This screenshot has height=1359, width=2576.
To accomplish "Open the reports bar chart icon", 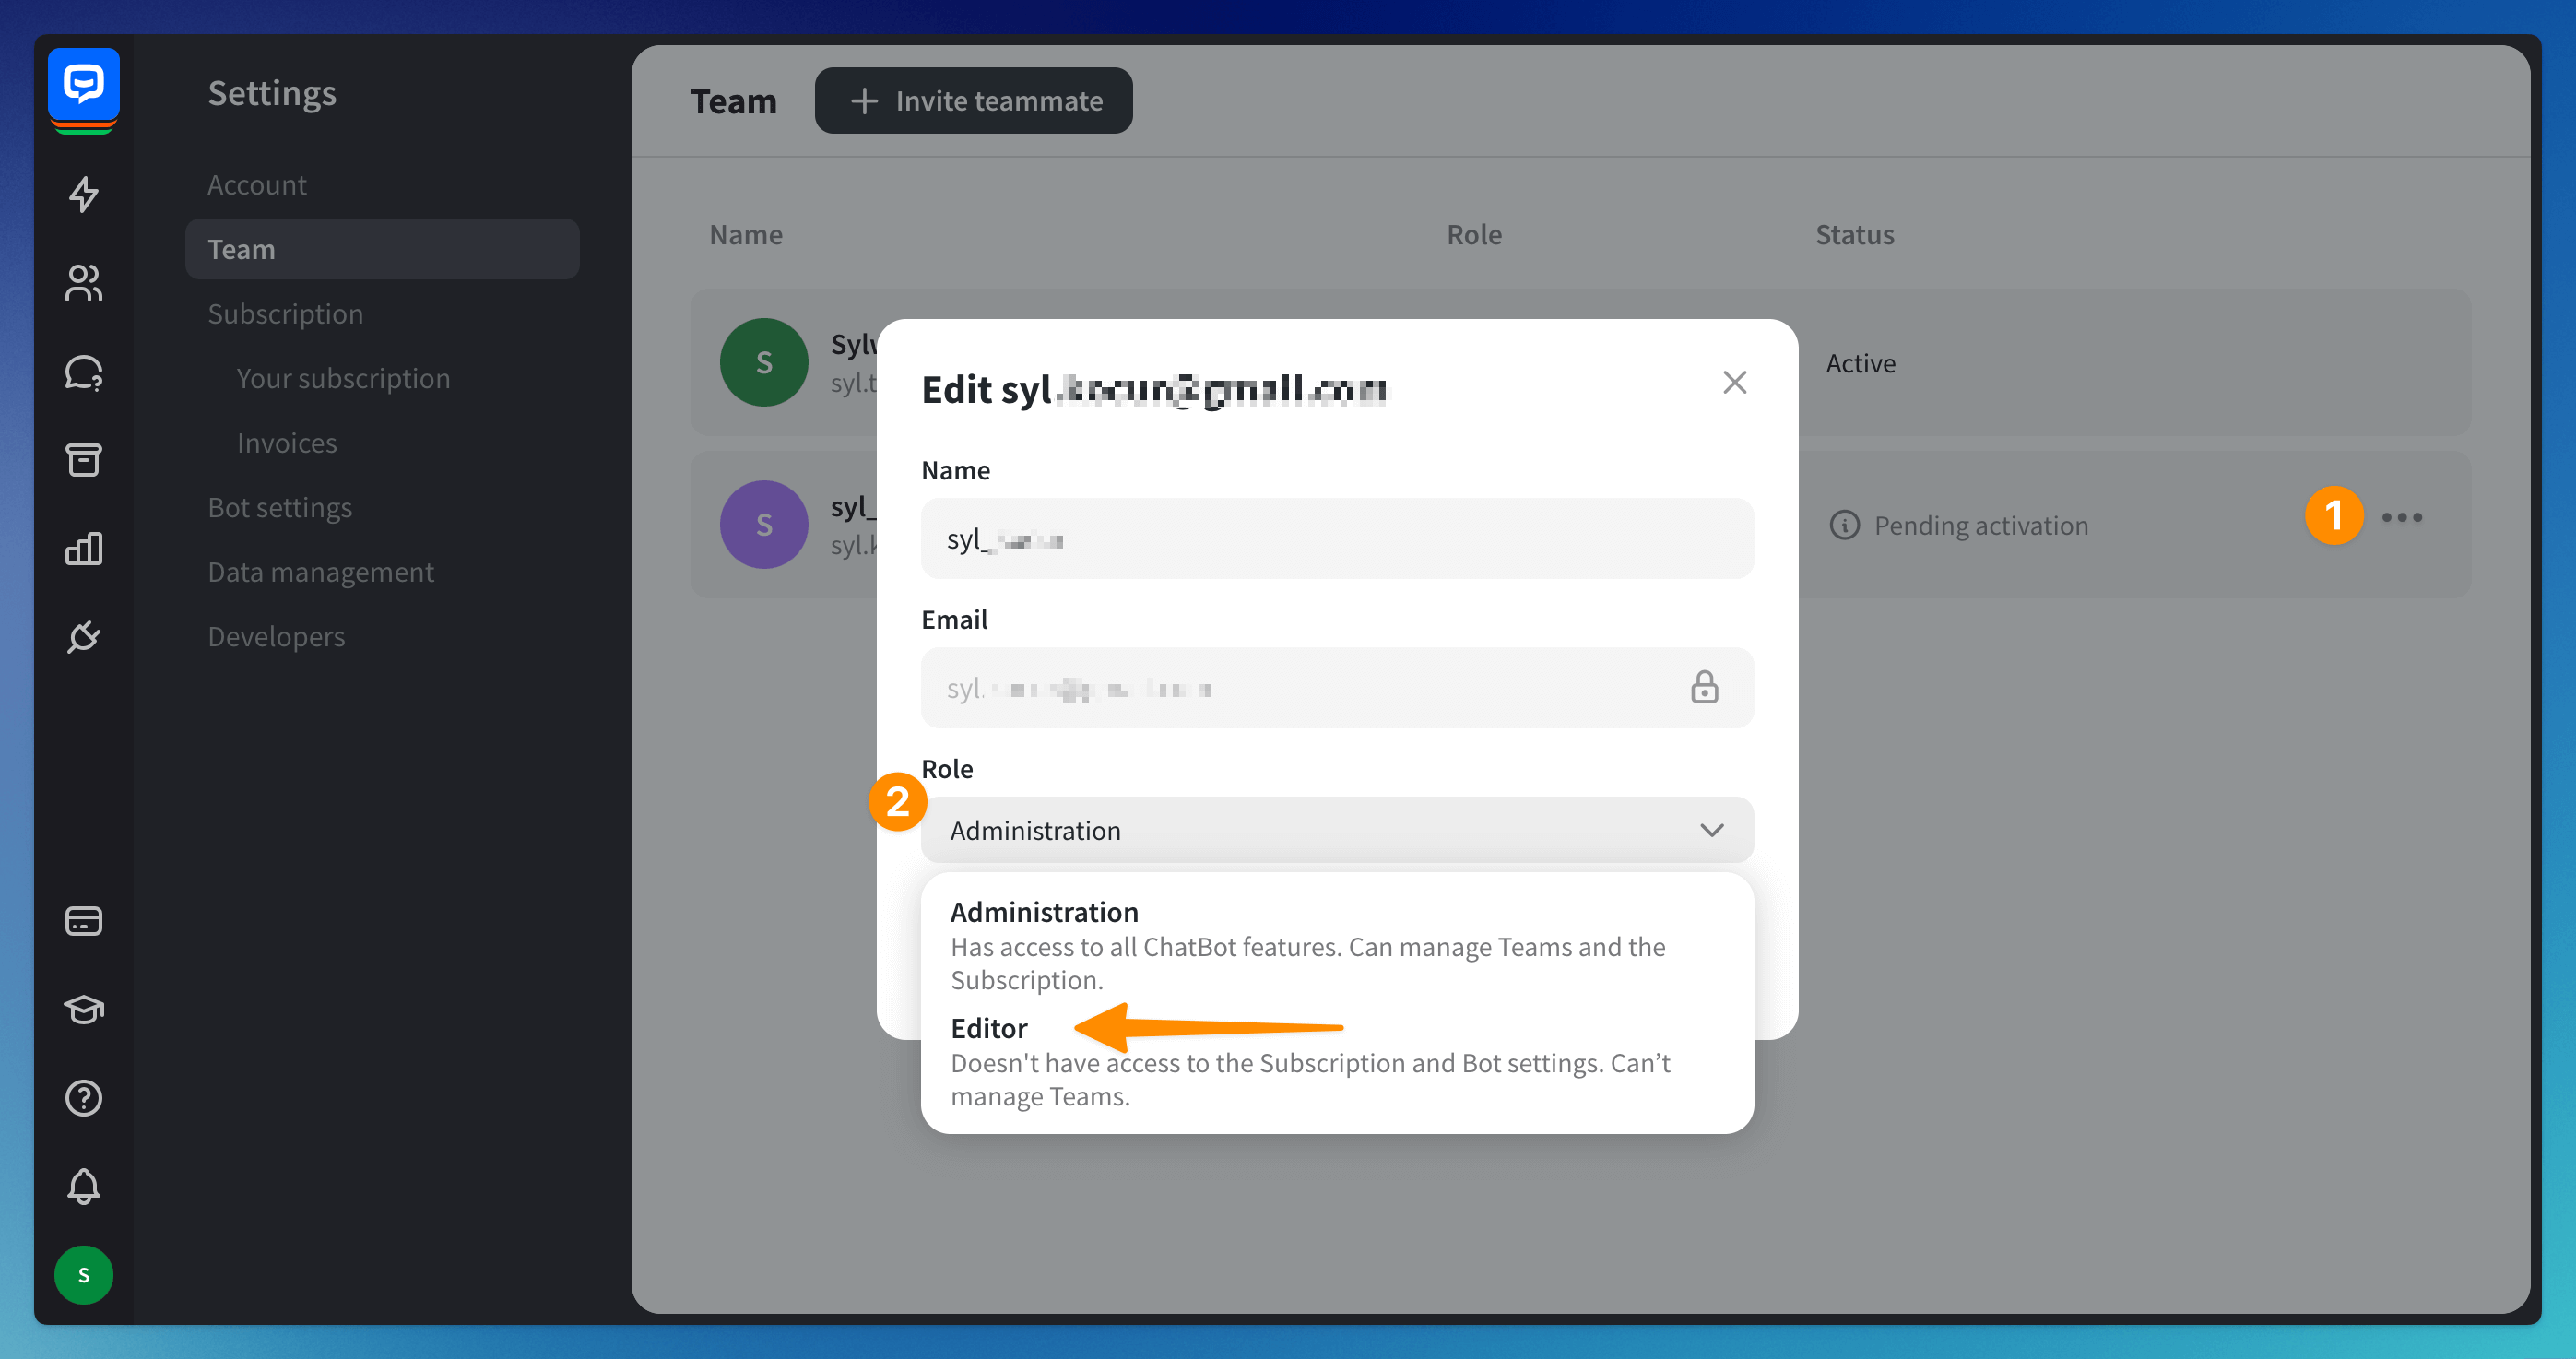I will click(x=83, y=548).
